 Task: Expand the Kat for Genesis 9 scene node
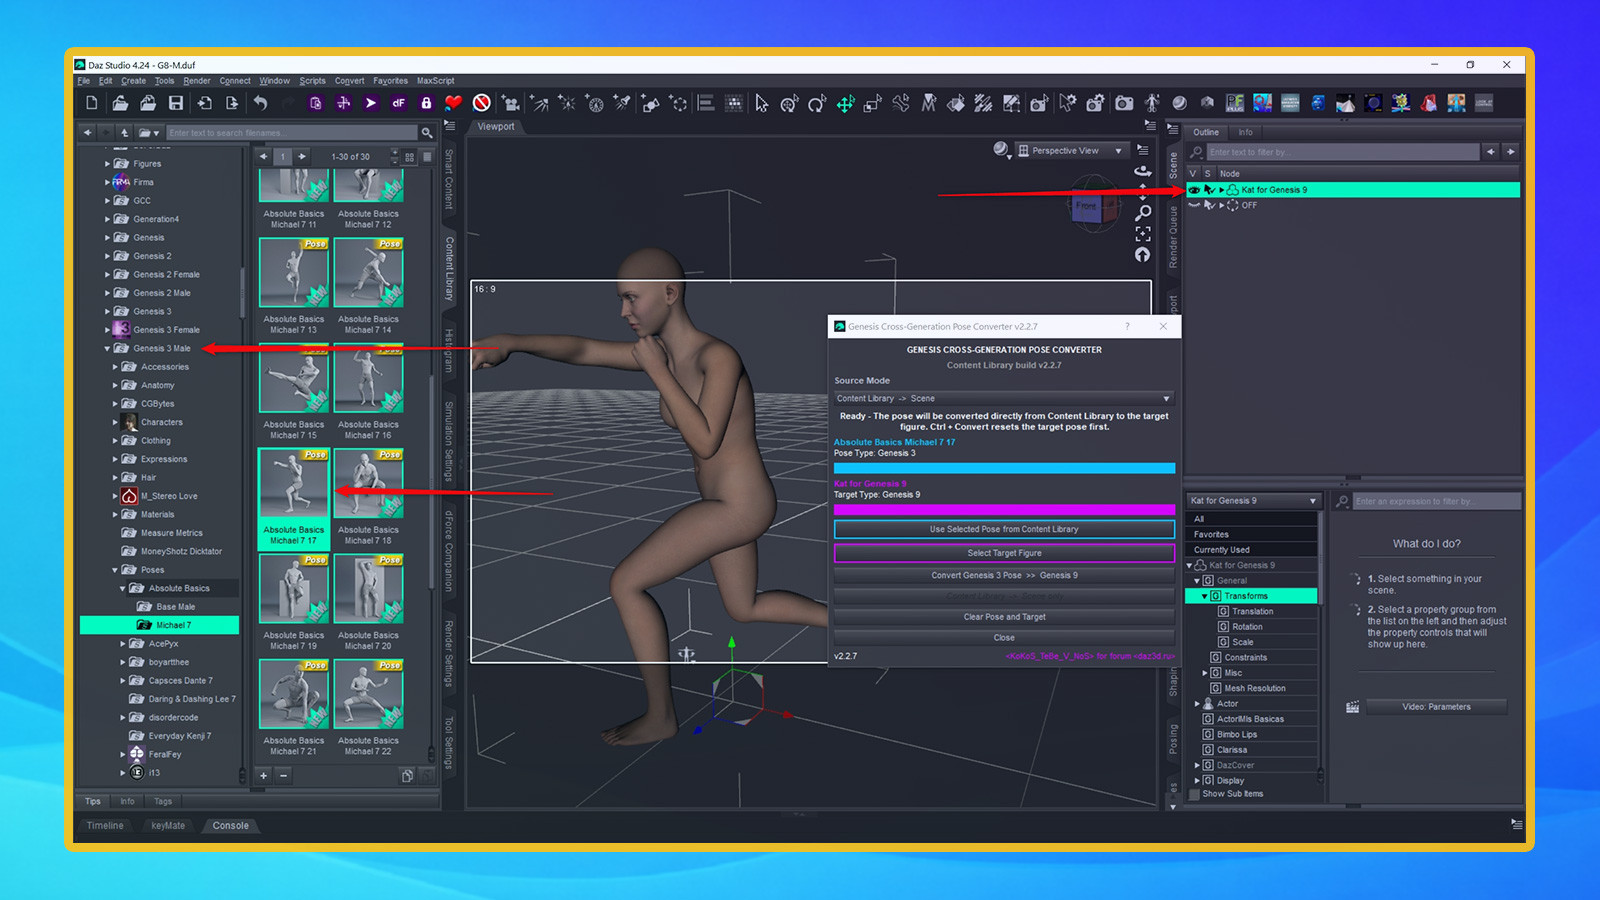[x=1221, y=189]
